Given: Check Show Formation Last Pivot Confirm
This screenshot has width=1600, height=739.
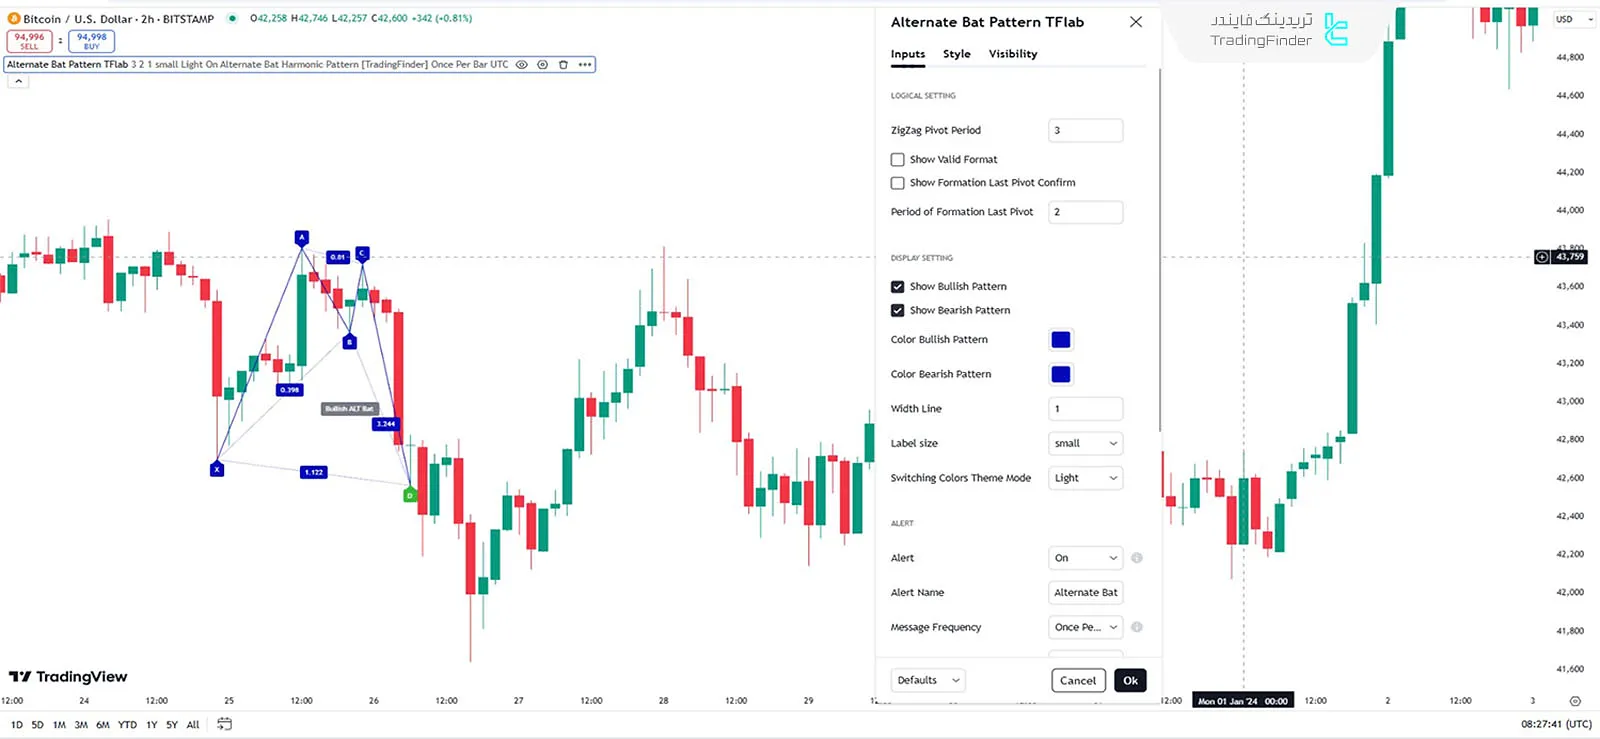Looking at the screenshot, I should coord(898,183).
